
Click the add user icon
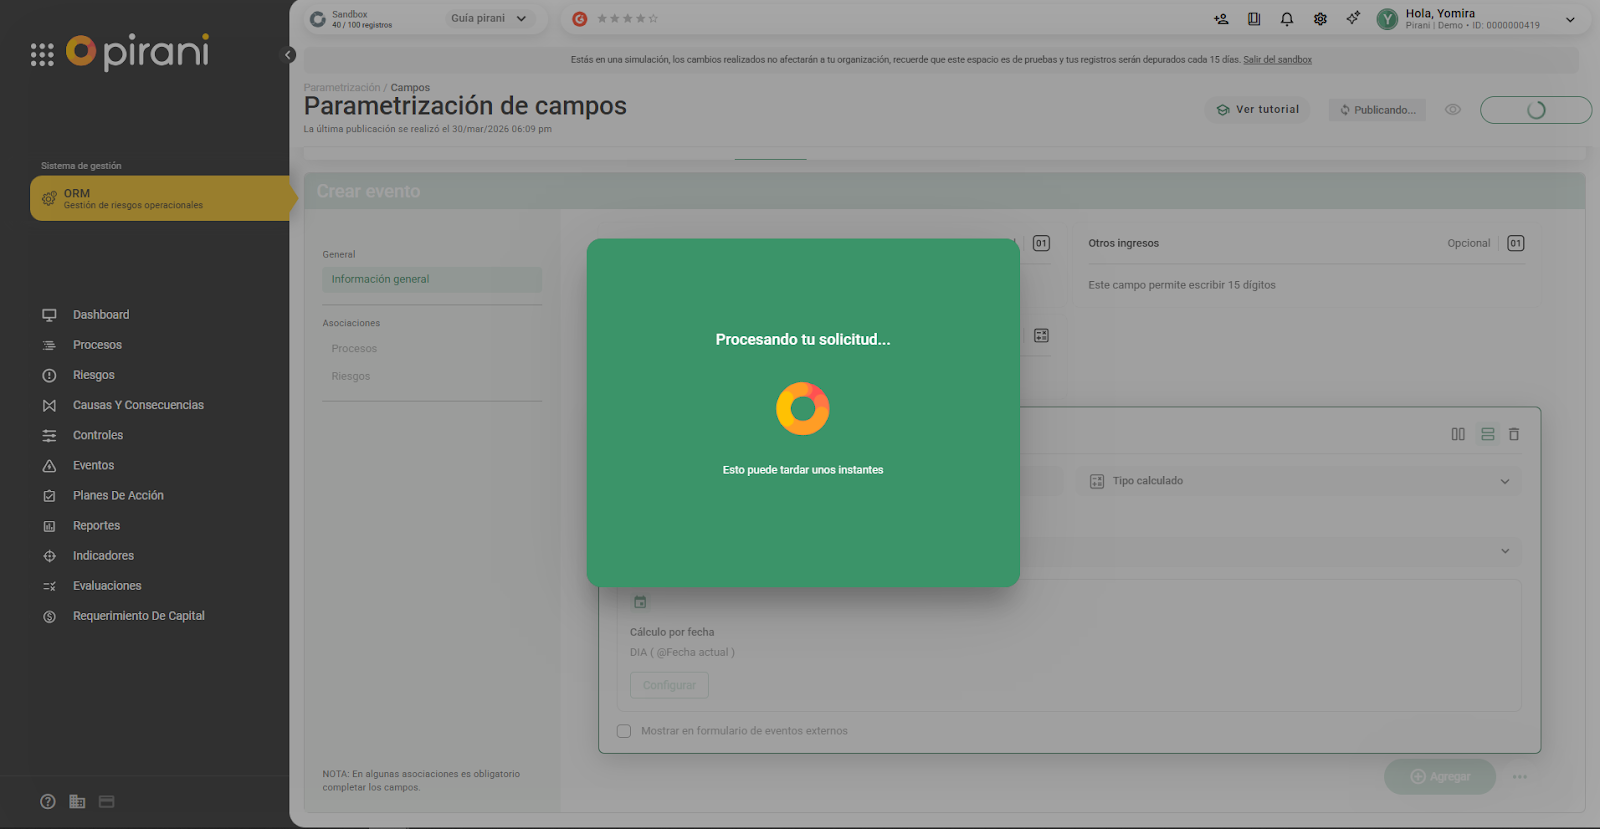click(1221, 19)
